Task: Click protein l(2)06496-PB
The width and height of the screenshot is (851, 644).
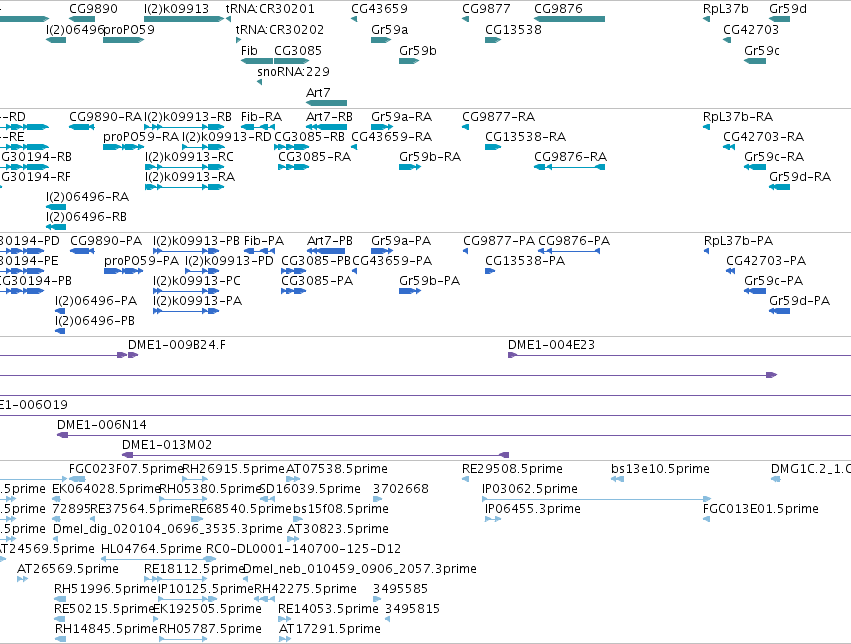Action: point(95,321)
